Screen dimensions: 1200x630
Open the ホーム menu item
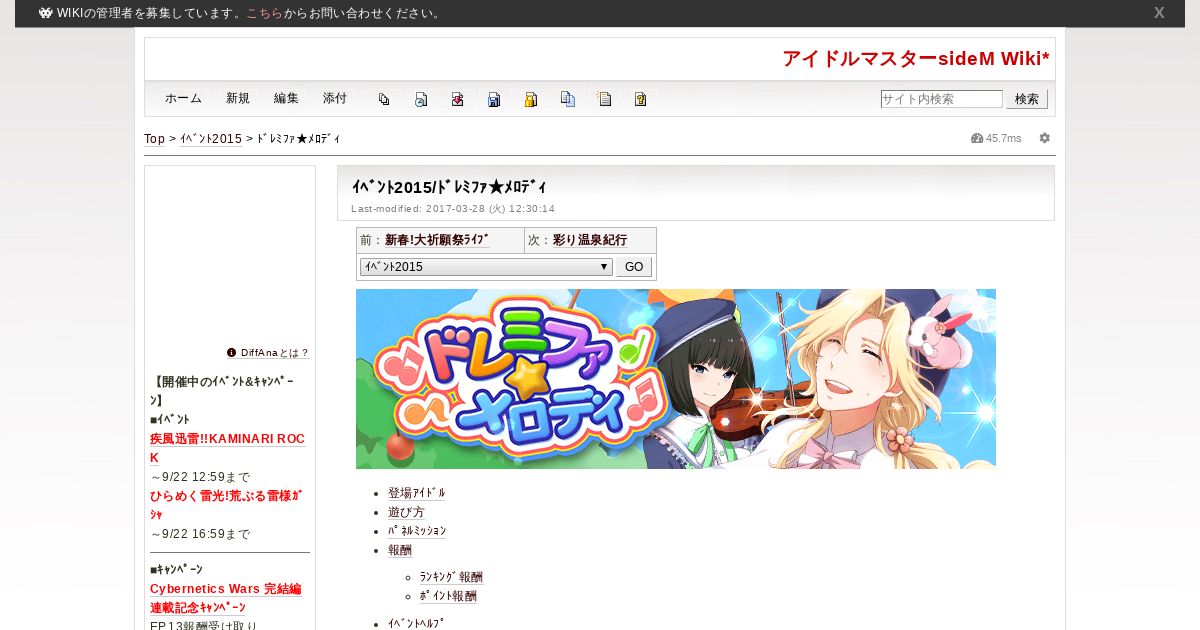click(183, 98)
